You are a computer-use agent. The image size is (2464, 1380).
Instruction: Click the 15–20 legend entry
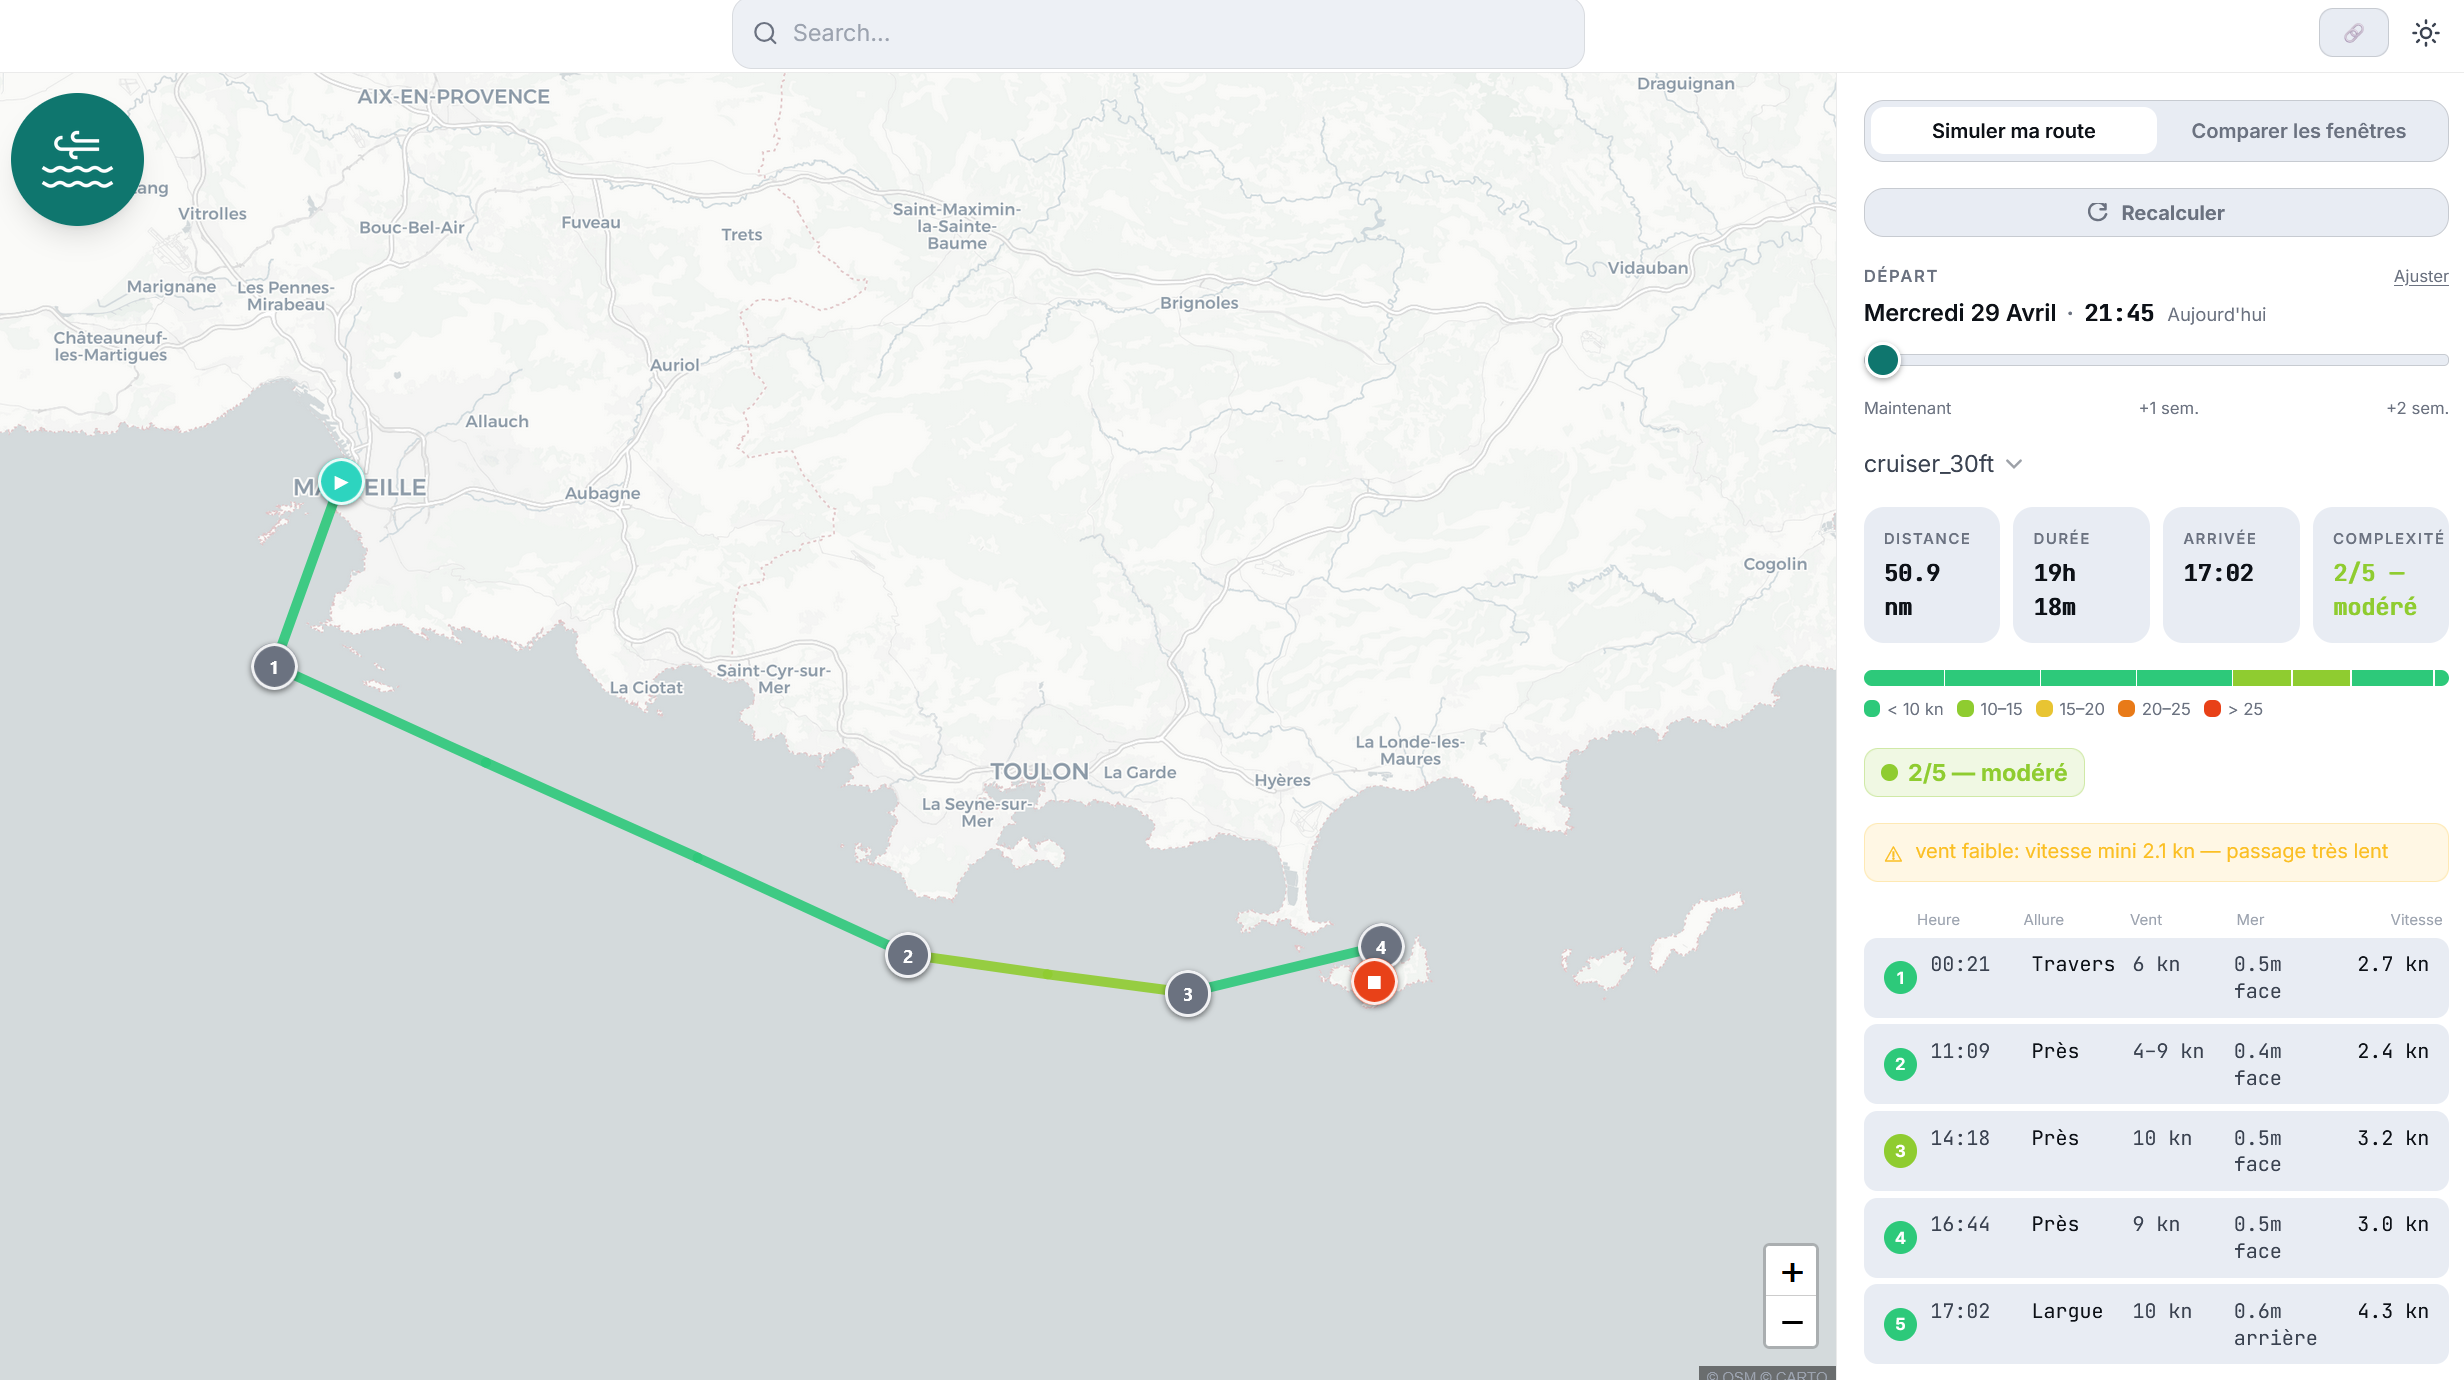(2070, 709)
